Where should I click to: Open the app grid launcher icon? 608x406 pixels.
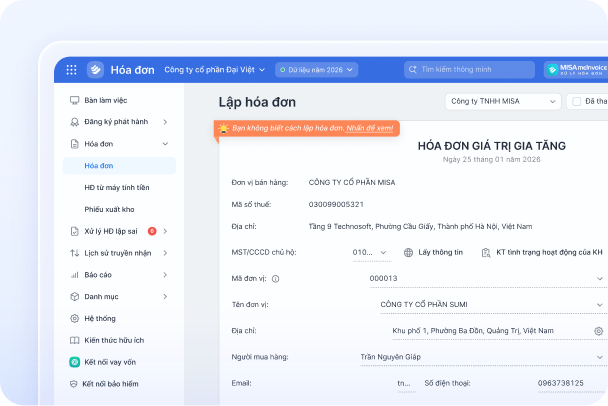click(71, 70)
